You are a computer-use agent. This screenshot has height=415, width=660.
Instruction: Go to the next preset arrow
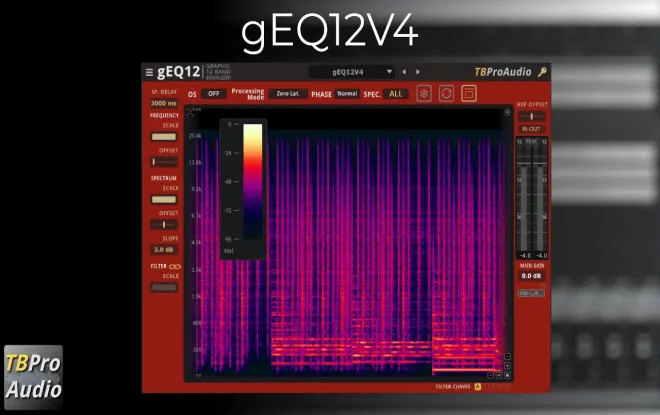[x=418, y=72]
